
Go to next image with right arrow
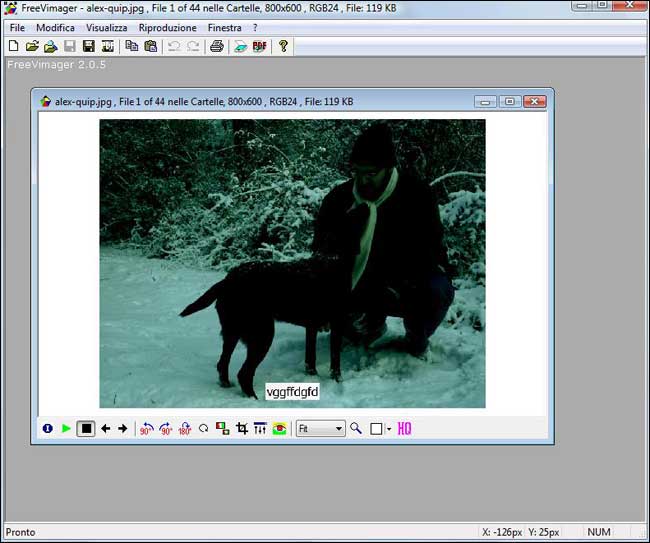coord(123,429)
